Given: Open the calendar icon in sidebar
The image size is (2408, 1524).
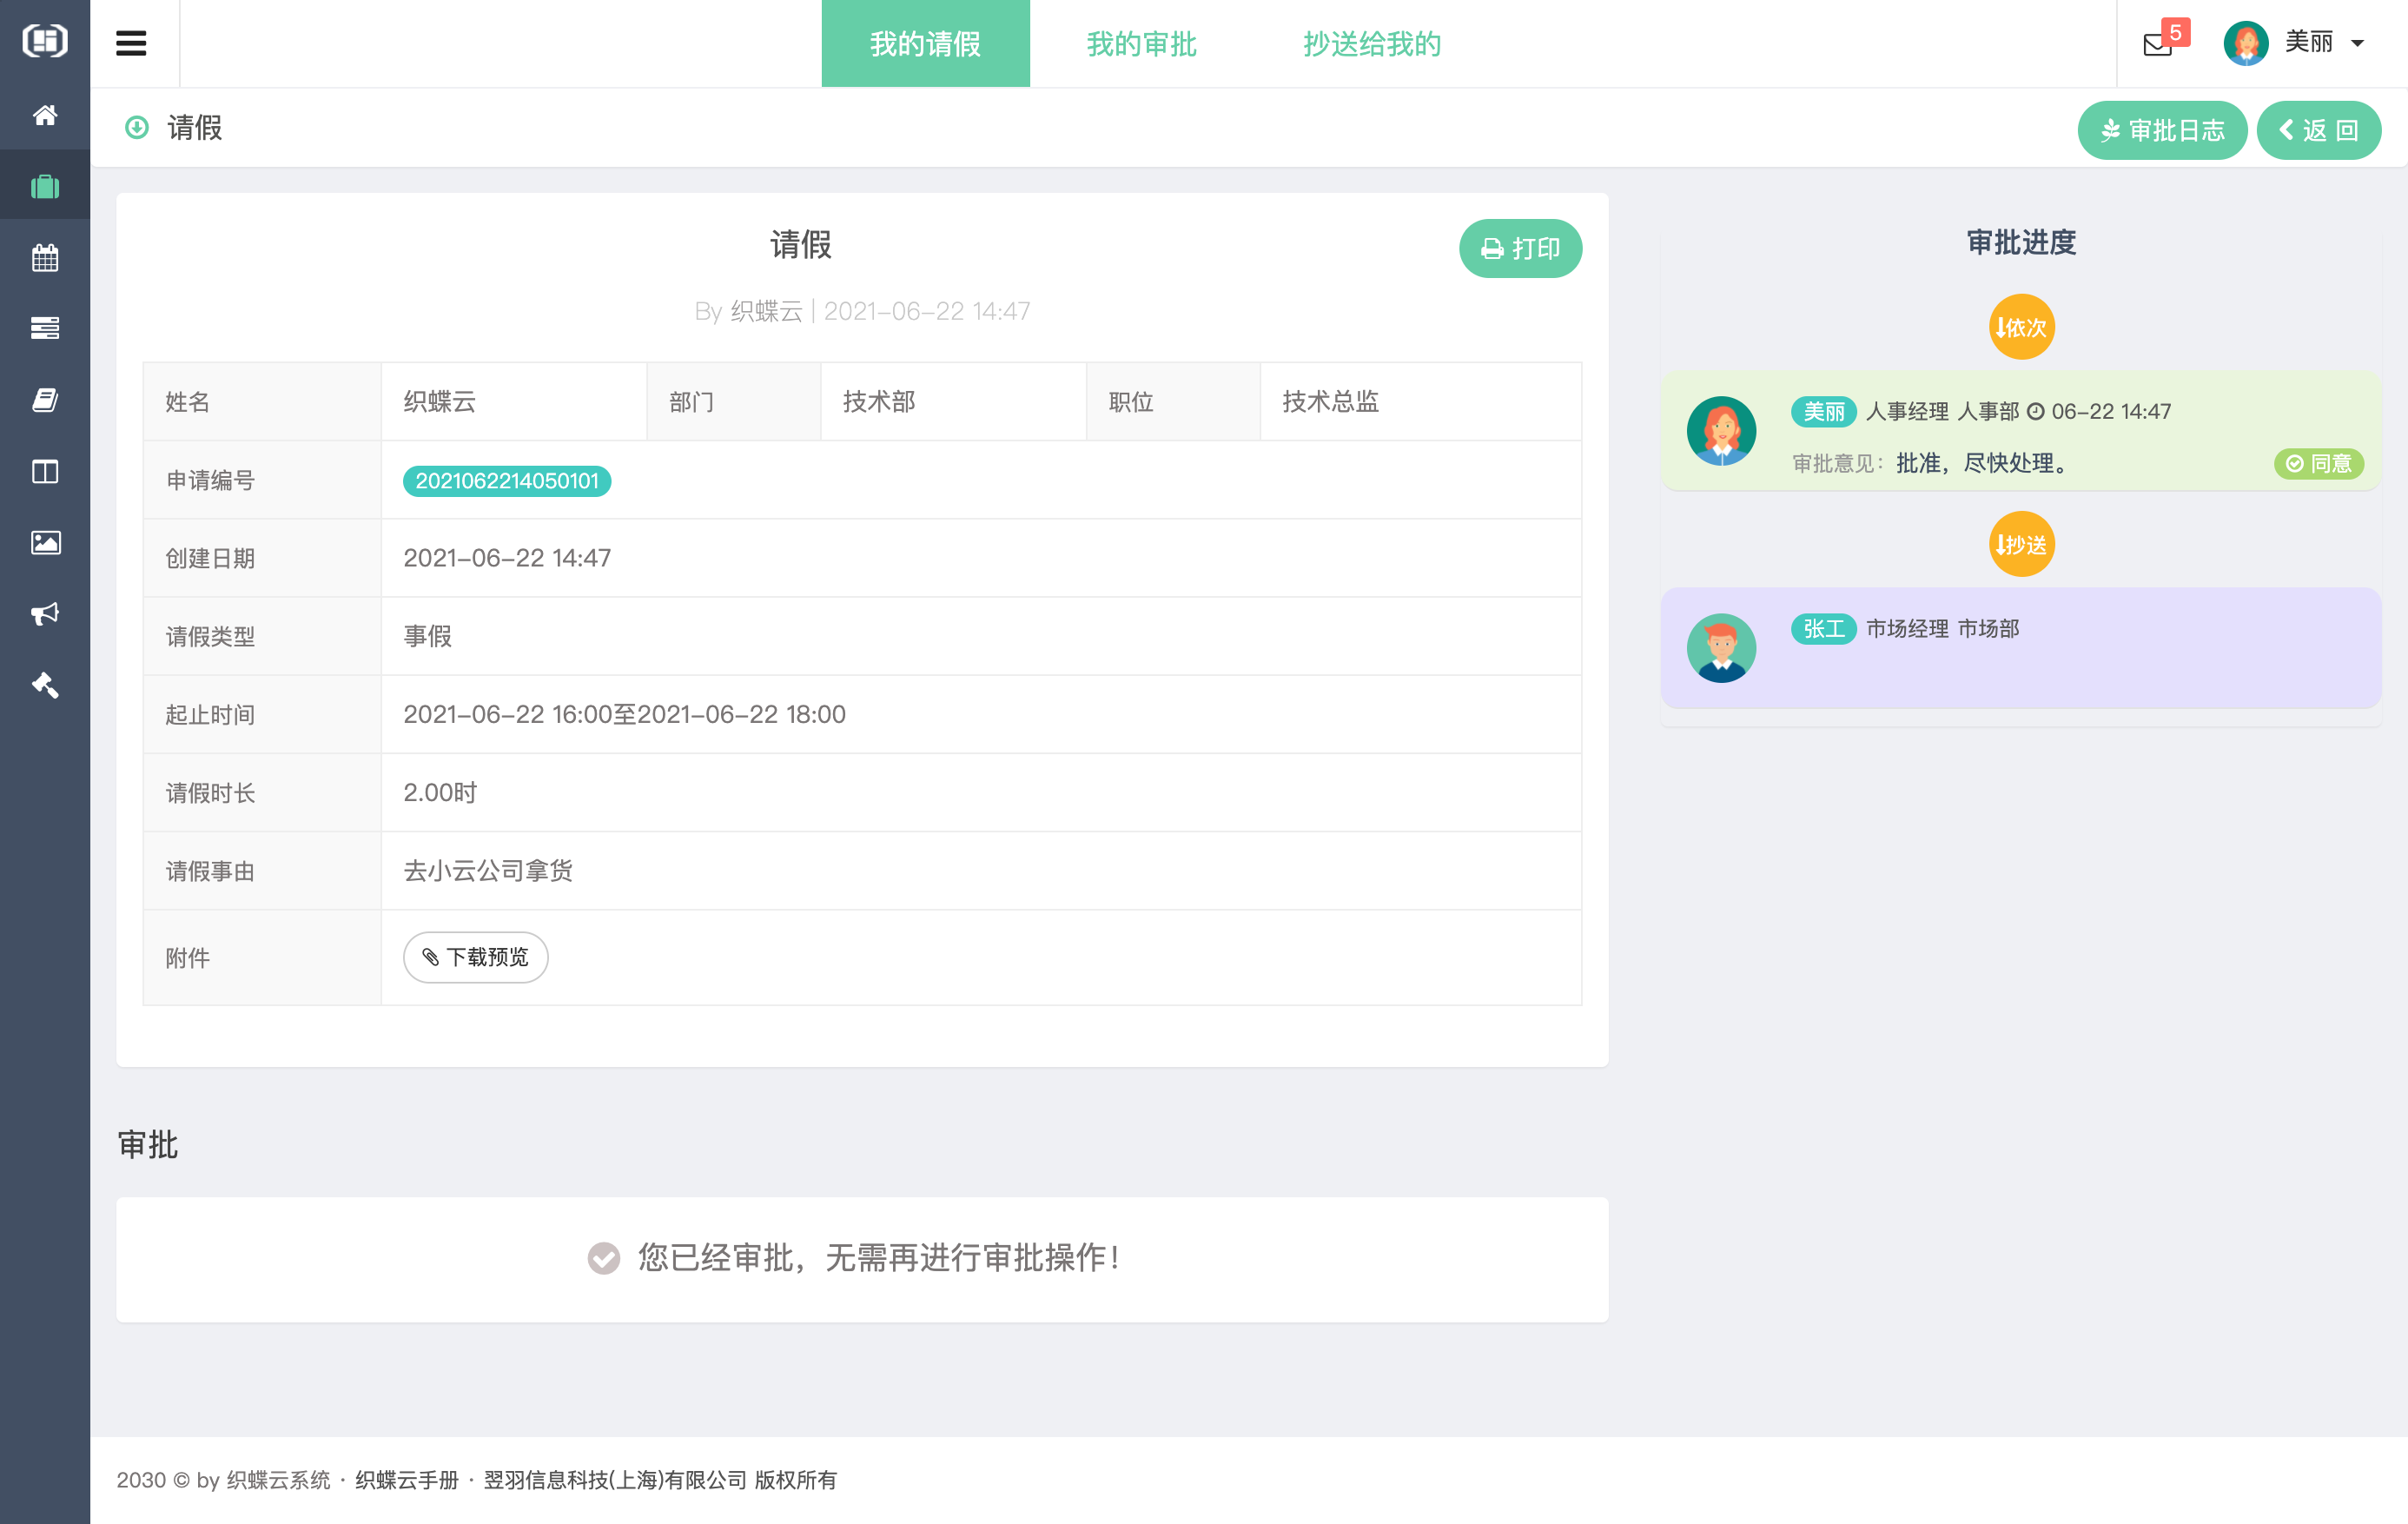Looking at the screenshot, I should click(45, 258).
